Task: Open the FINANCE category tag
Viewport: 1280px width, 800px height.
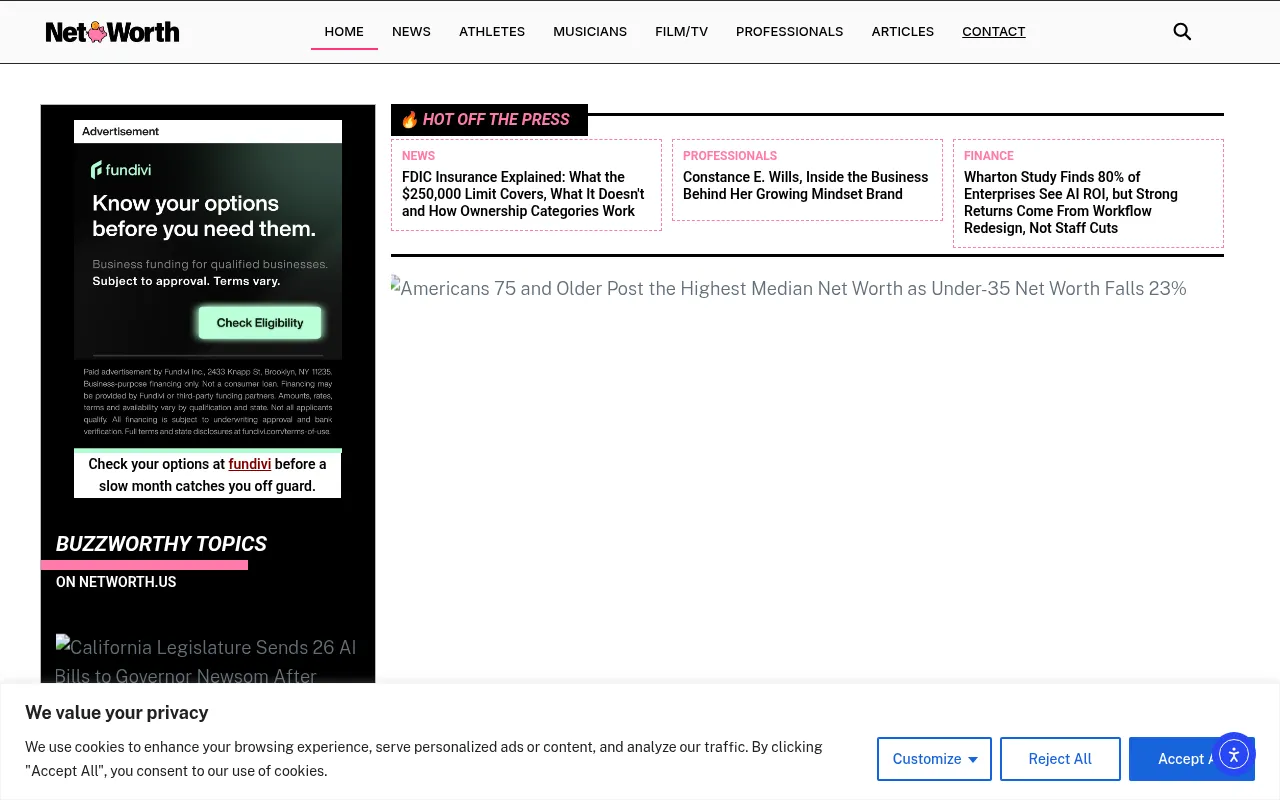Action: (988, 156)
